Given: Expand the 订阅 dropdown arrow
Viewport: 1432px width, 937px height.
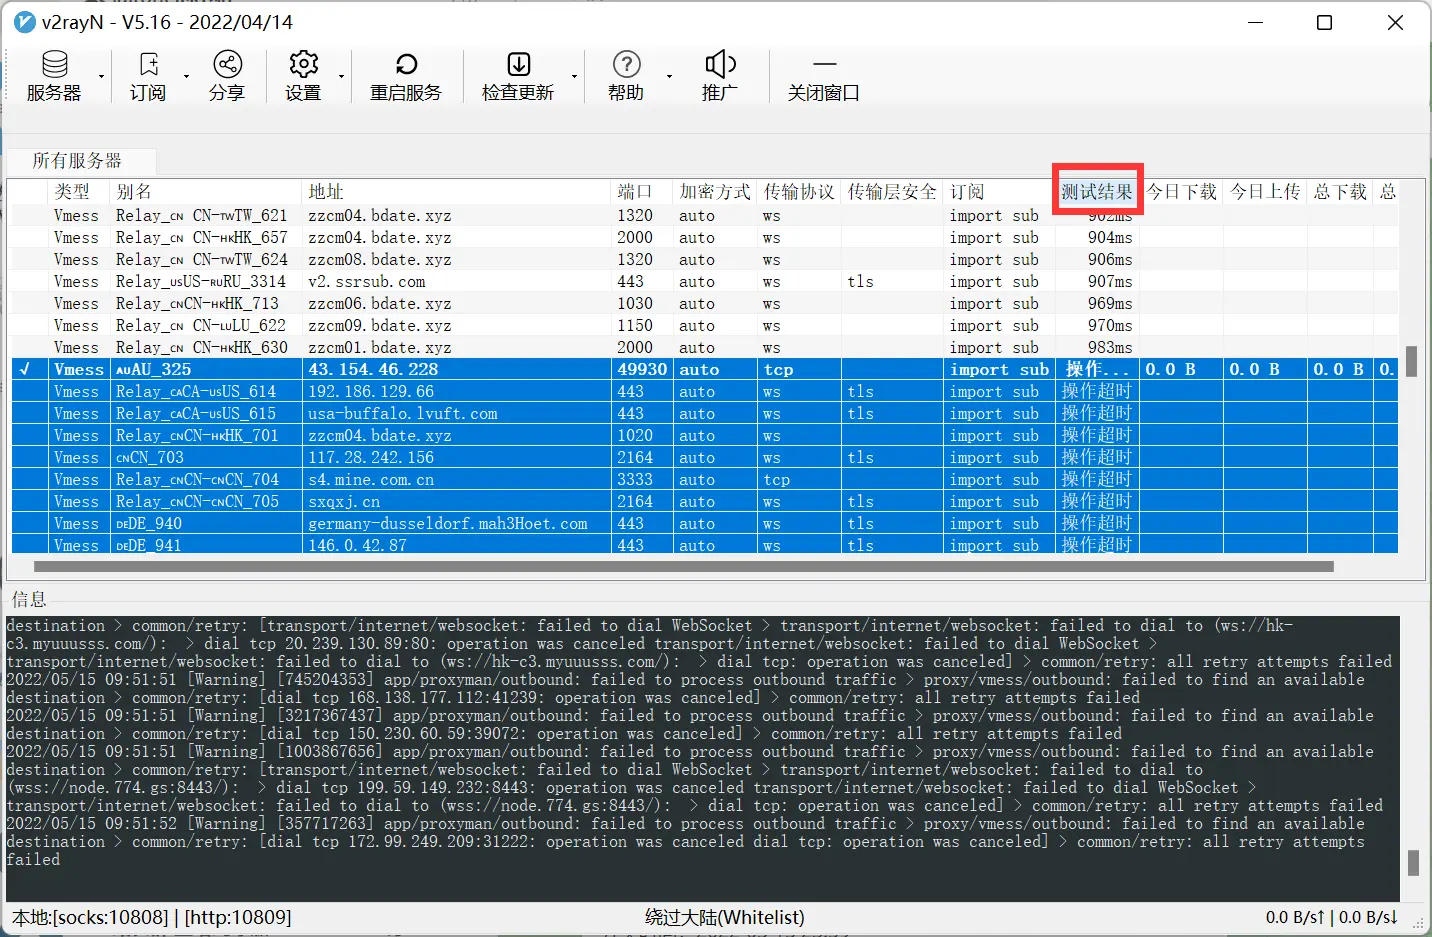Looking at the screenshot, I should [x=186, y=77].
